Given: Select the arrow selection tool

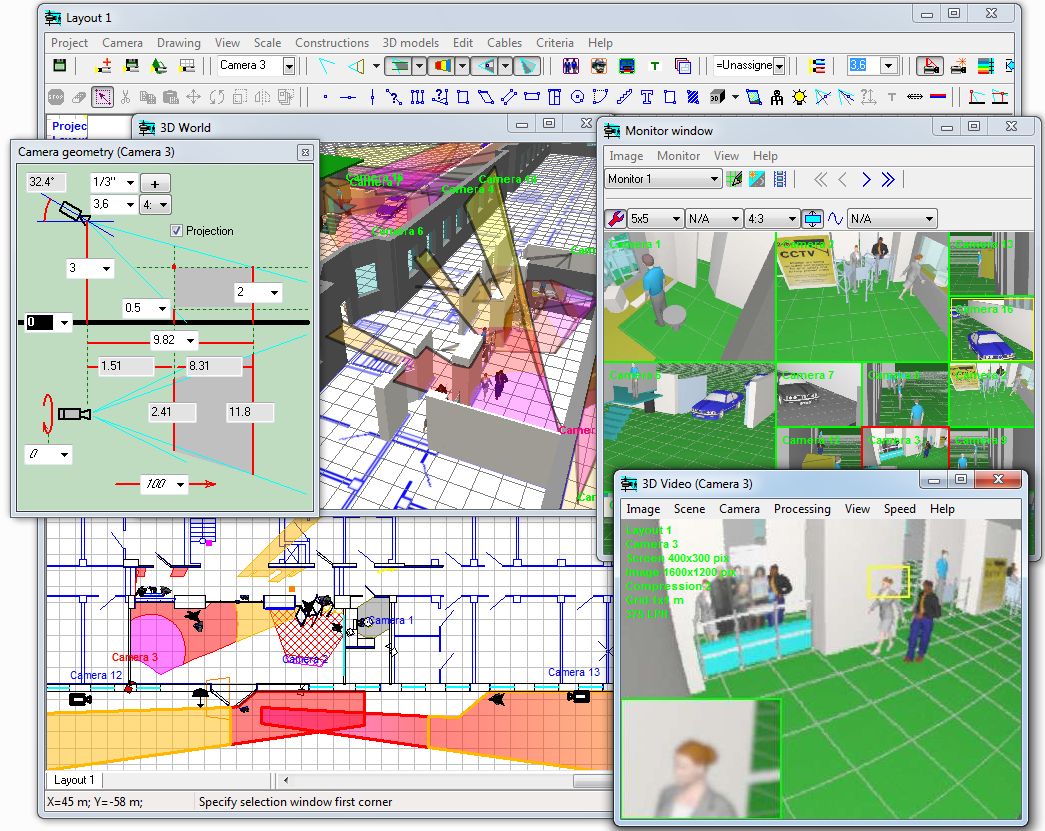Looking at the screenshot, I should (x=102, y=97).
